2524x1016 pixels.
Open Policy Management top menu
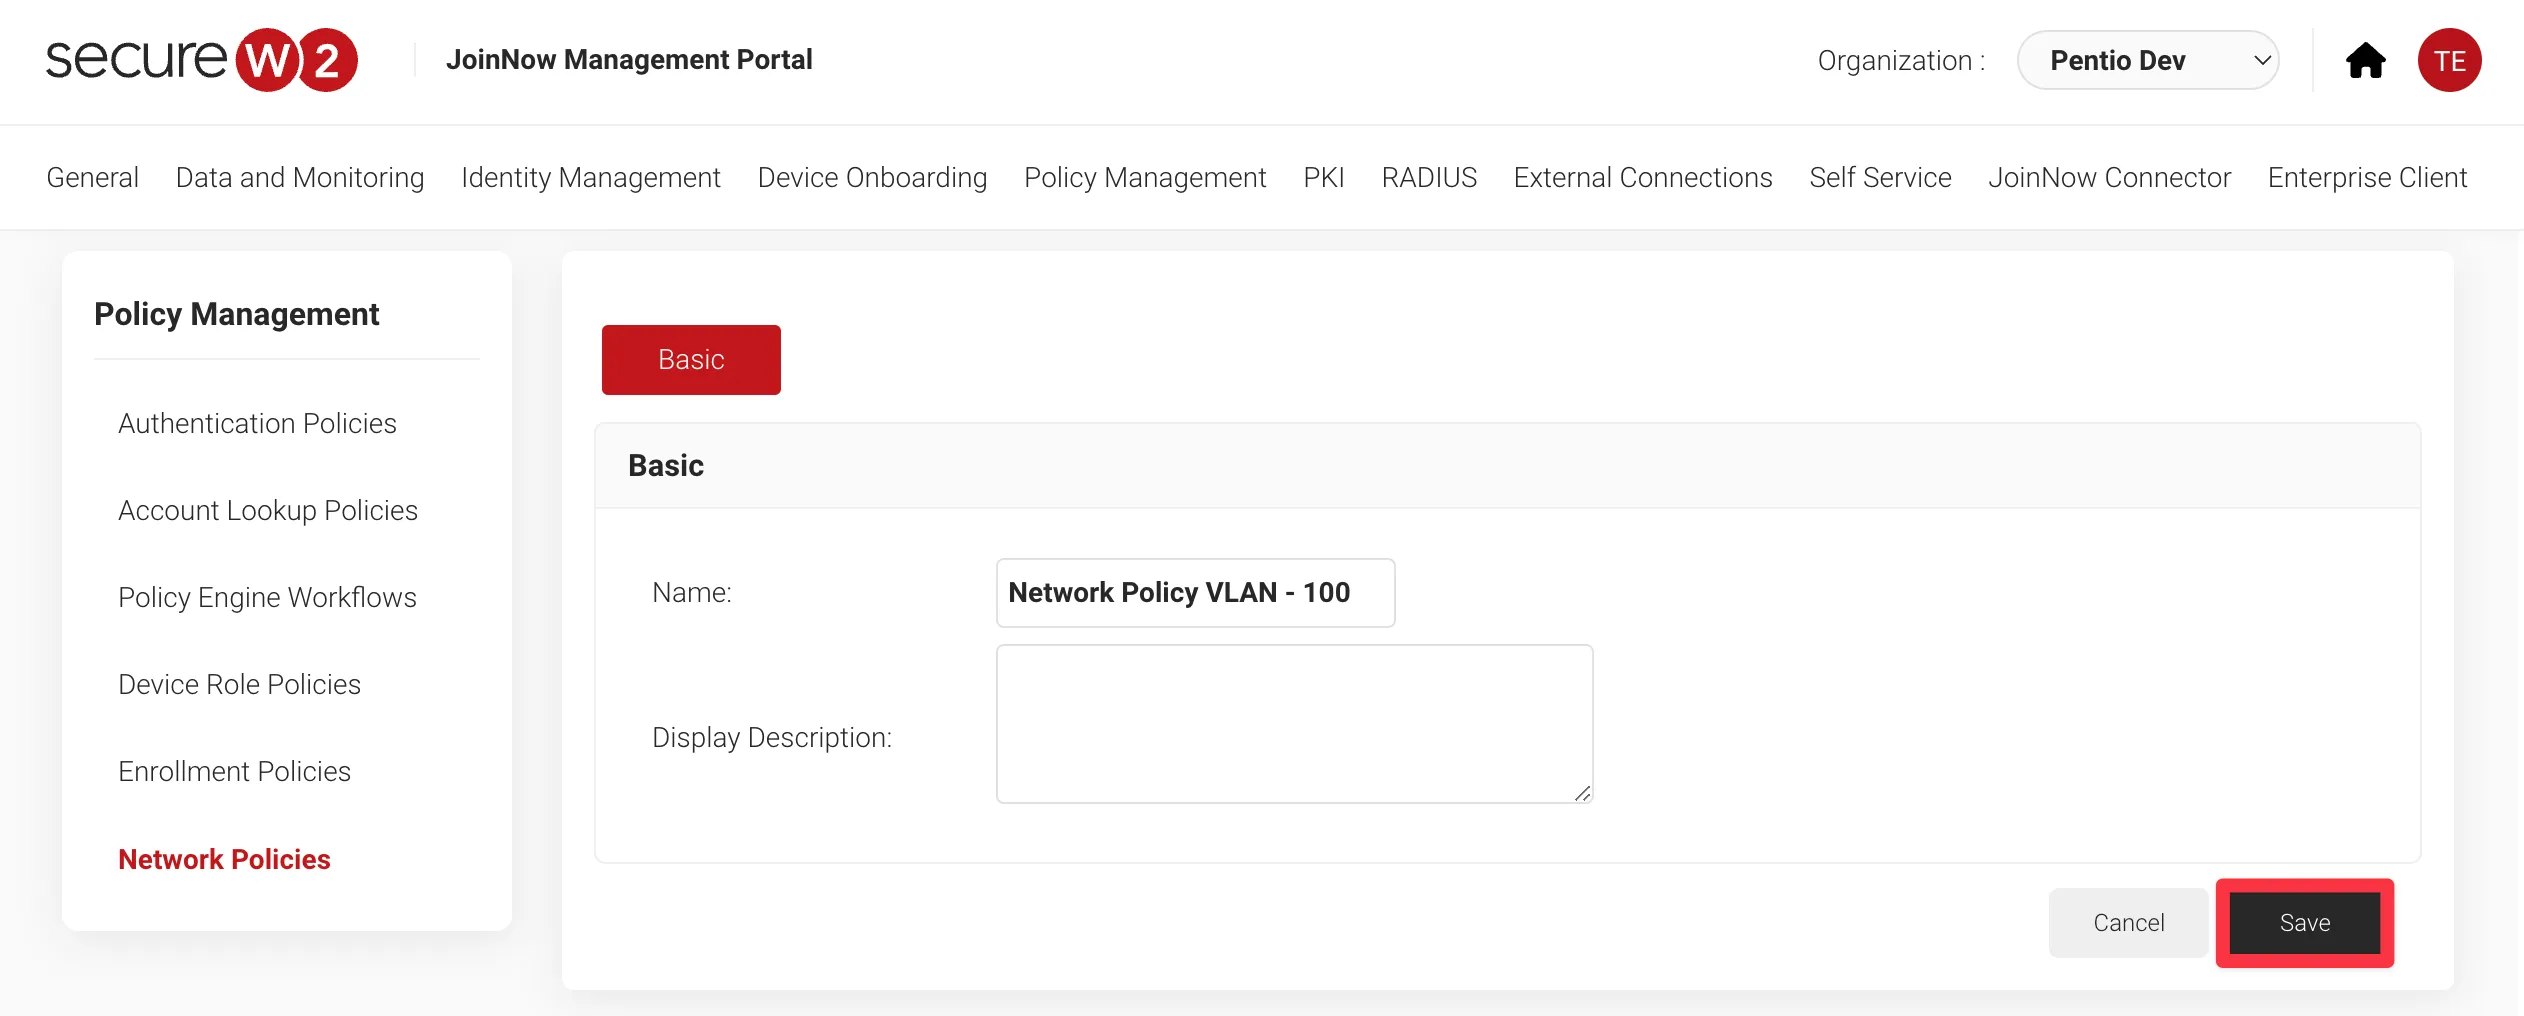(1145, 177)
